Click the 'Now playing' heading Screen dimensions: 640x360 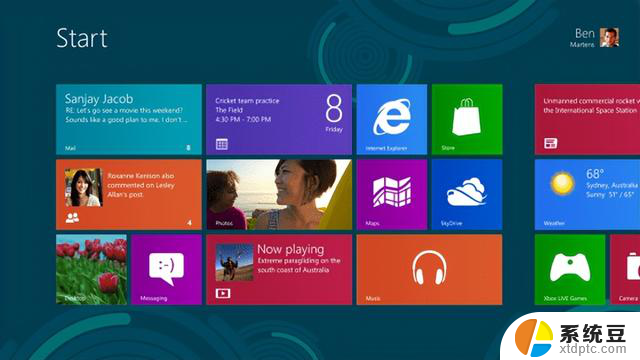point(291,249)
